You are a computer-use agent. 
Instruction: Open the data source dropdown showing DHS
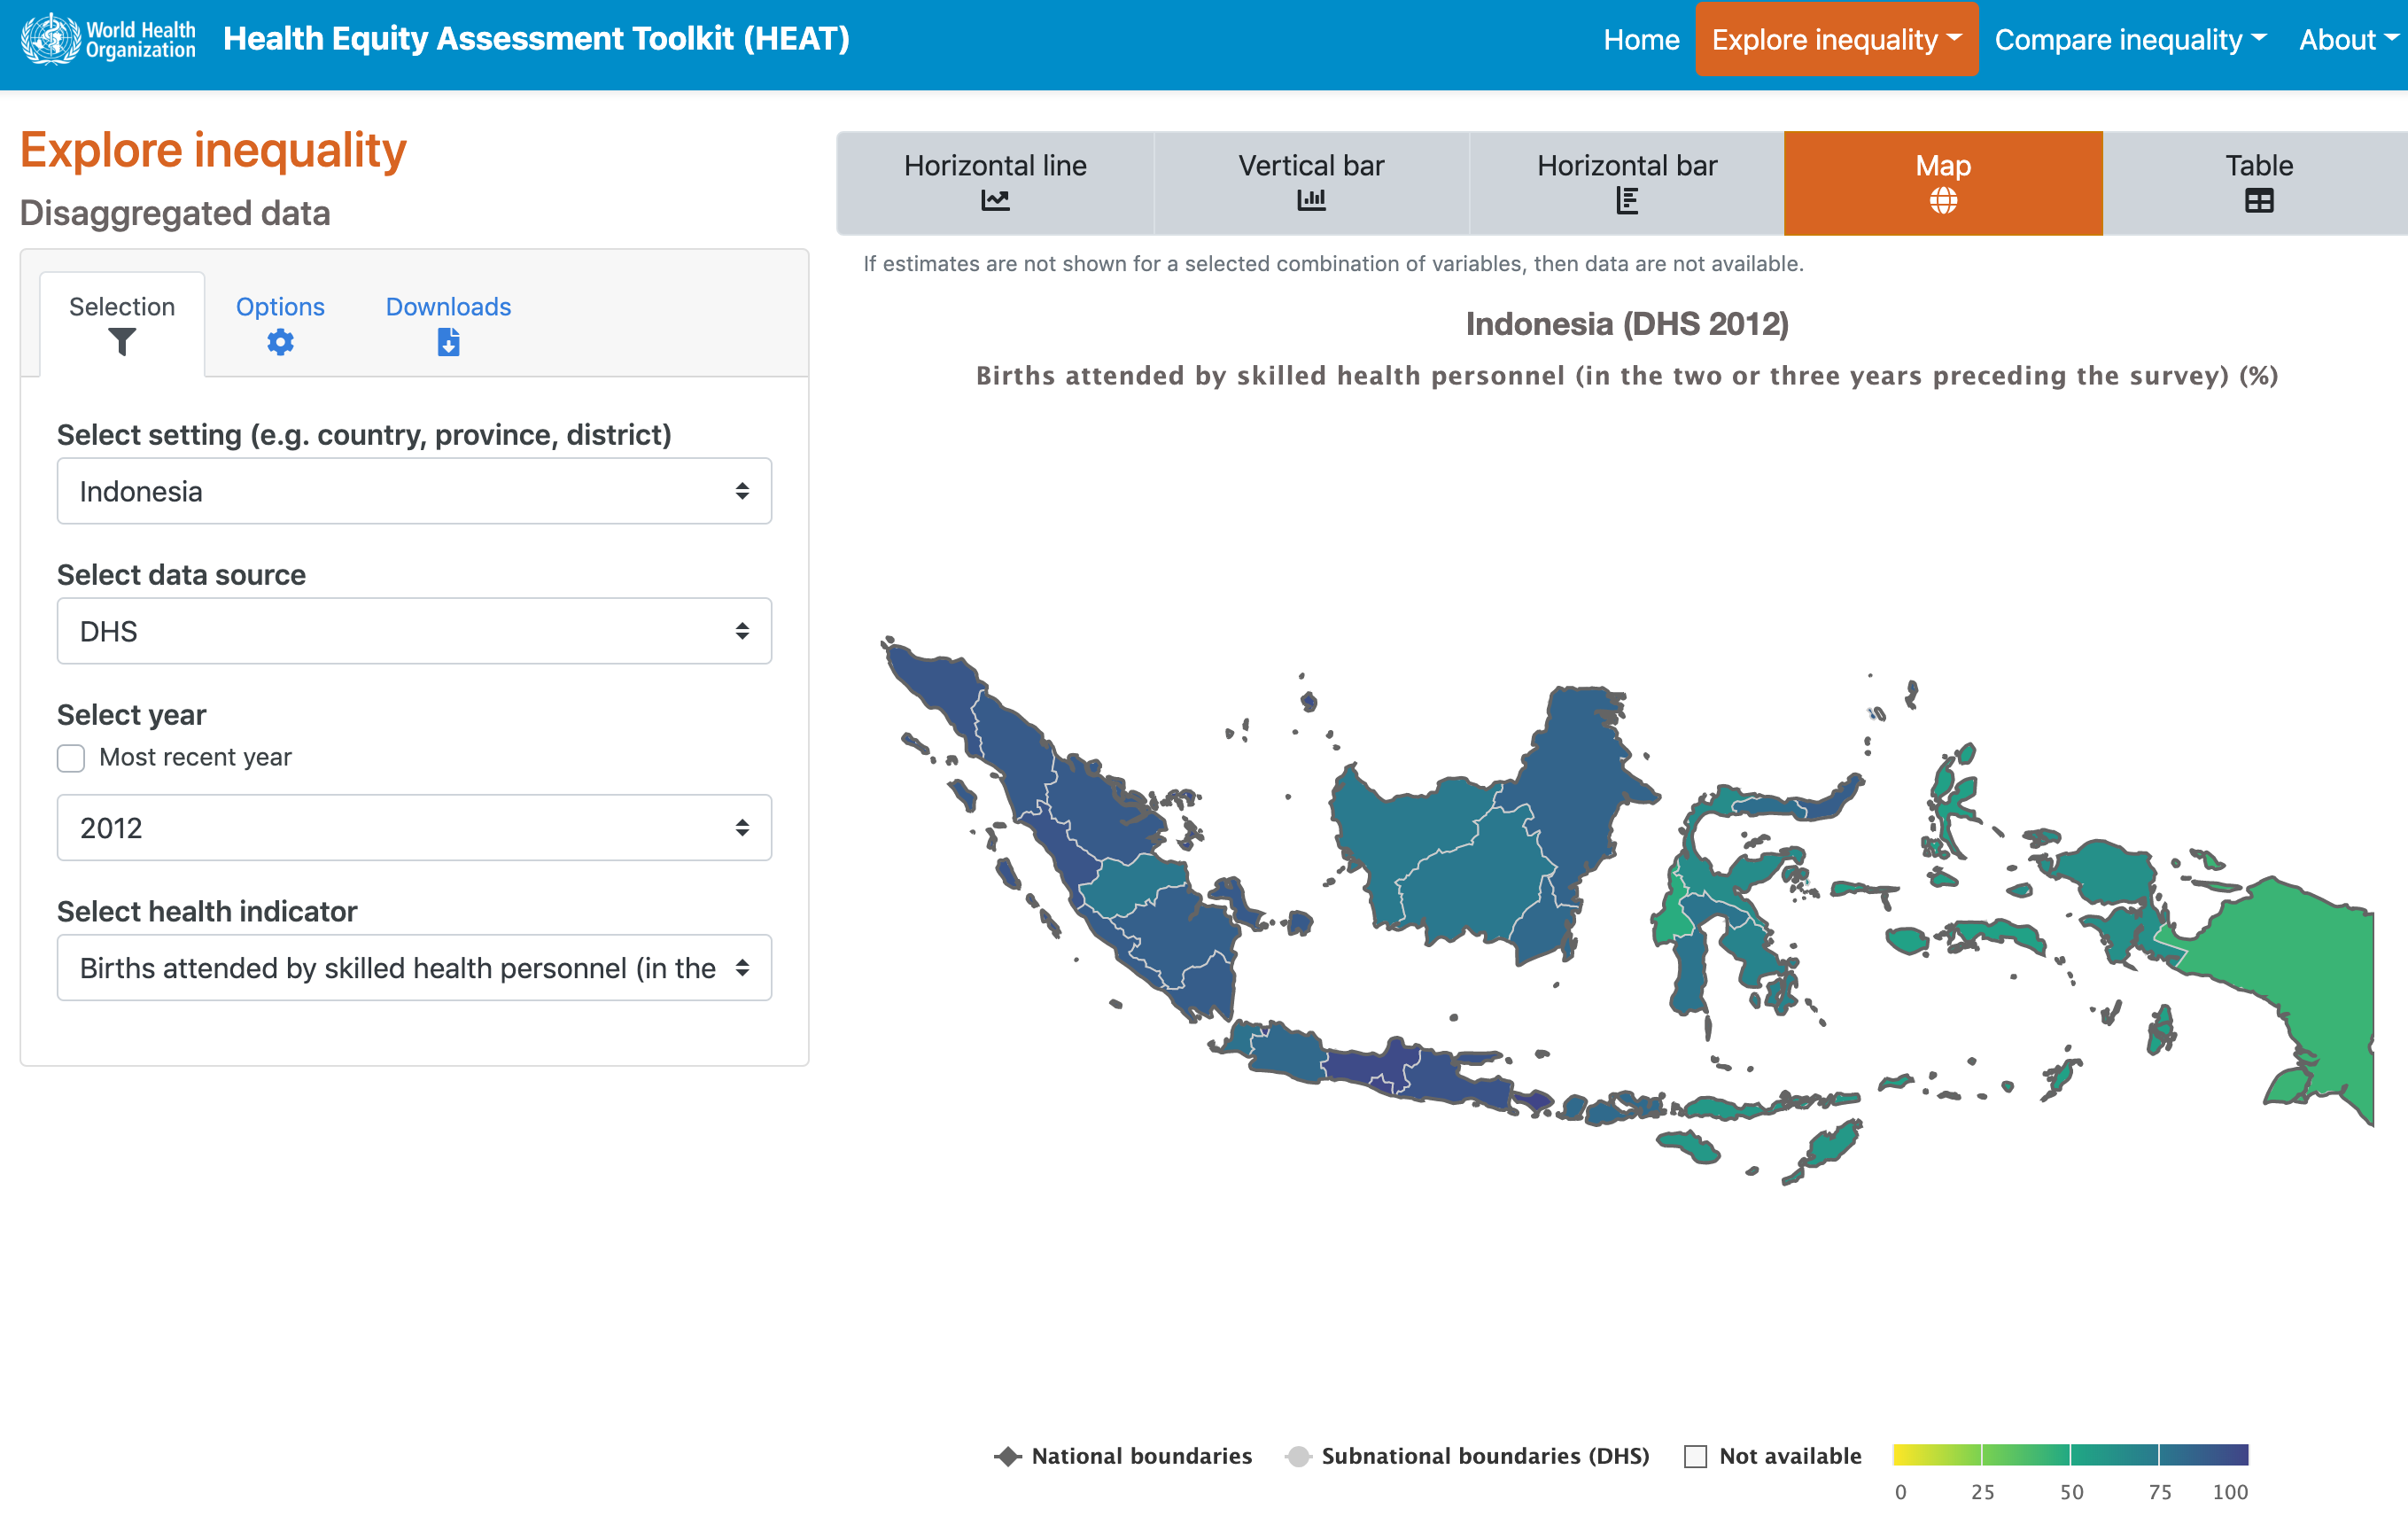[x=414, y=631]
